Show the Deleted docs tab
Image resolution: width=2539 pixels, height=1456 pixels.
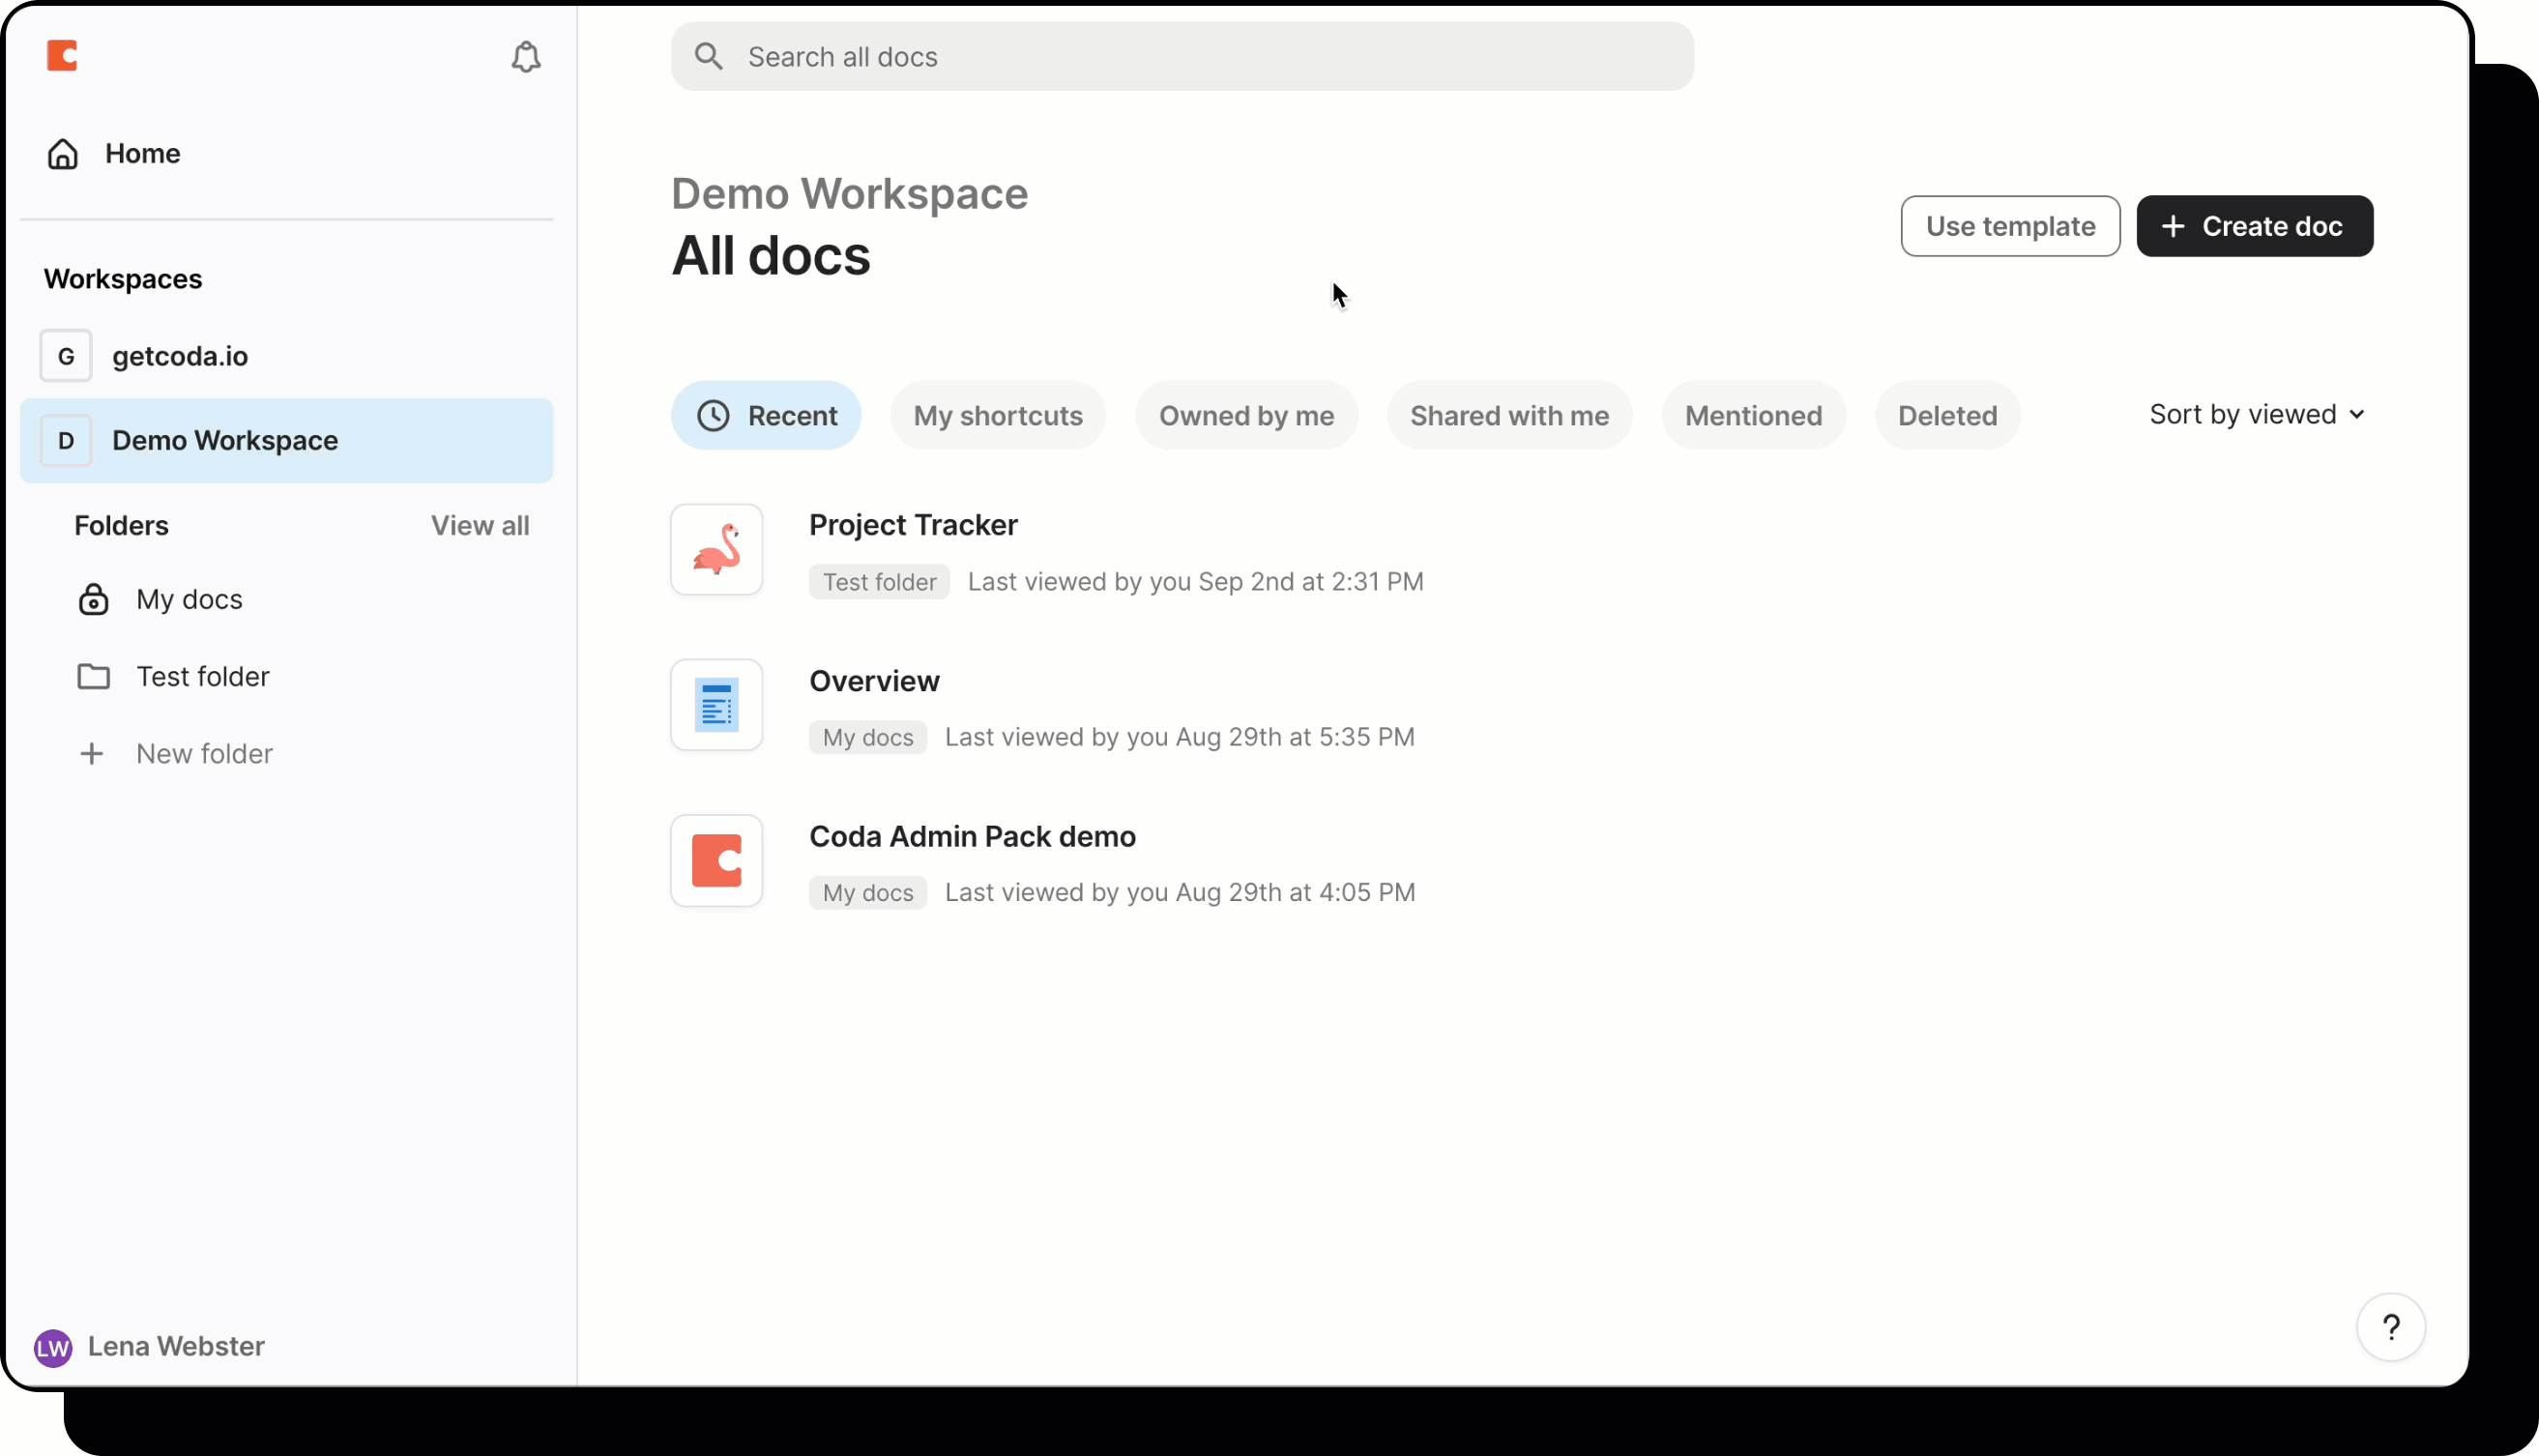coord(1946,416)
